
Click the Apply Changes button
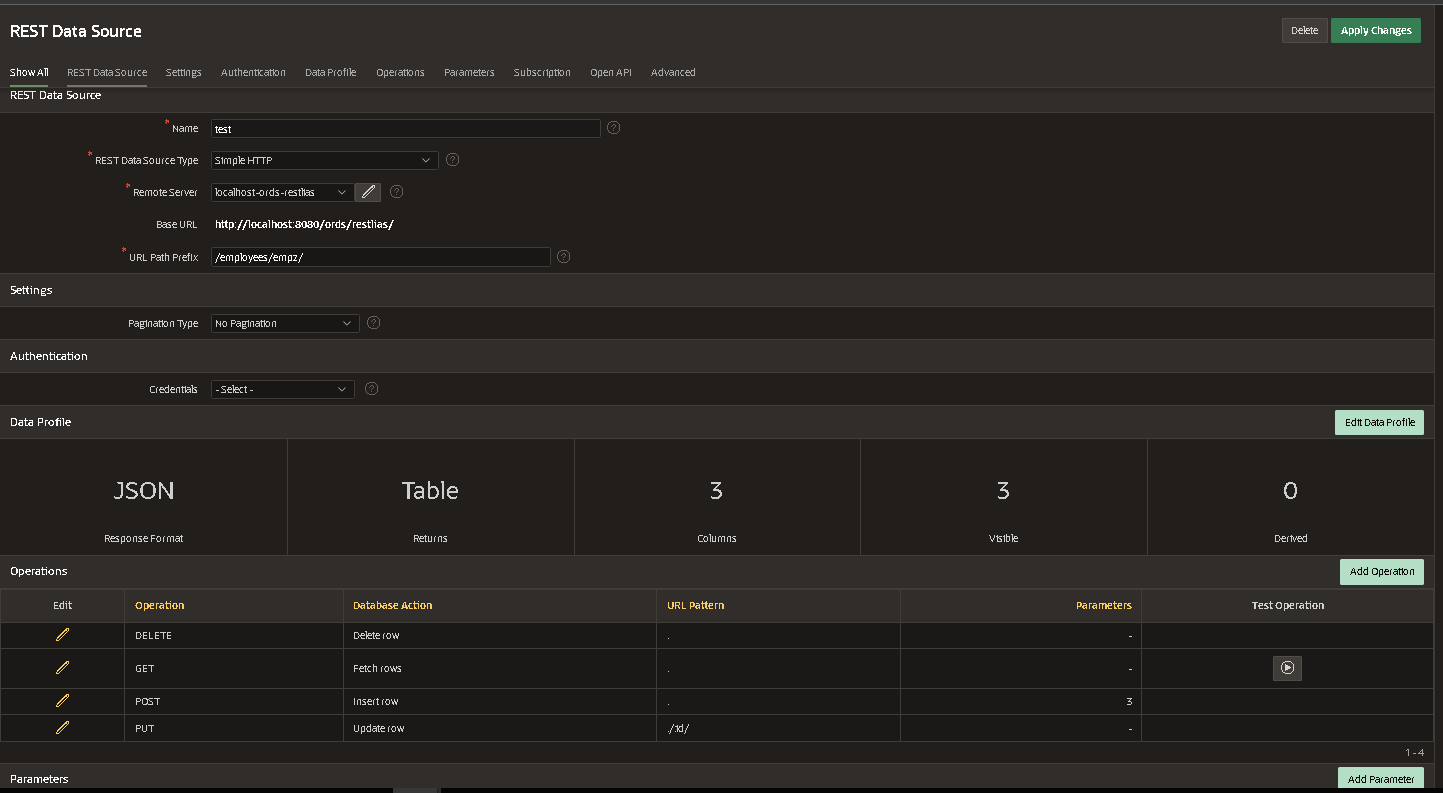pos(1375,30)
